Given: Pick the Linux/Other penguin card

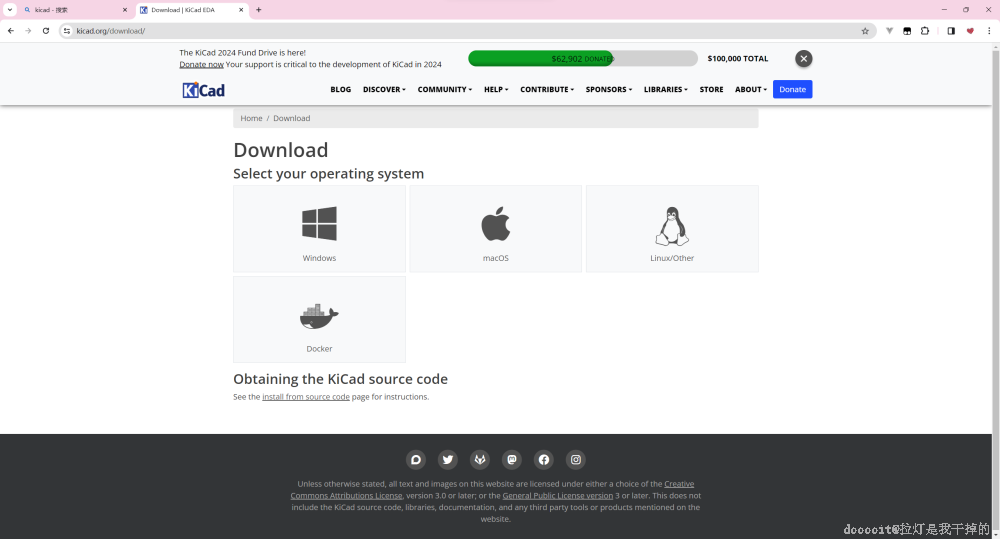Looking at the screenshot, I should pos(672,229).
